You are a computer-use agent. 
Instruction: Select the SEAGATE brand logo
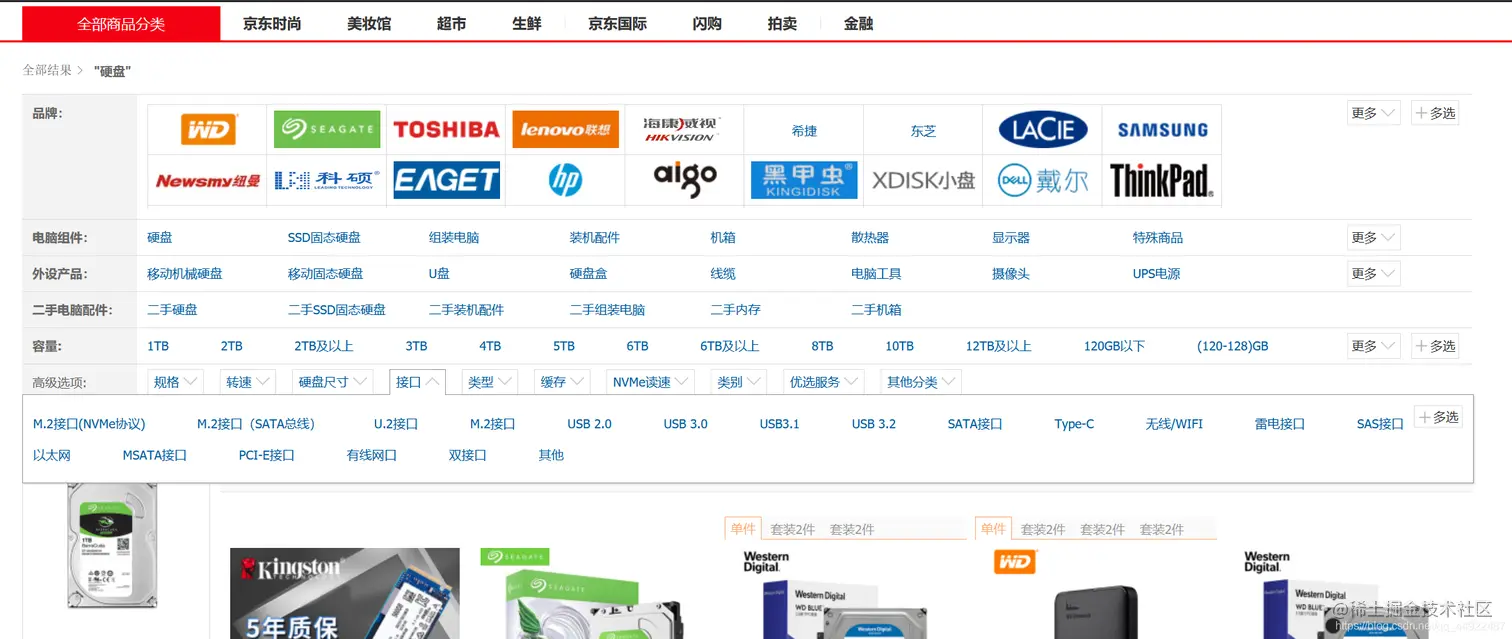(326, 129)
